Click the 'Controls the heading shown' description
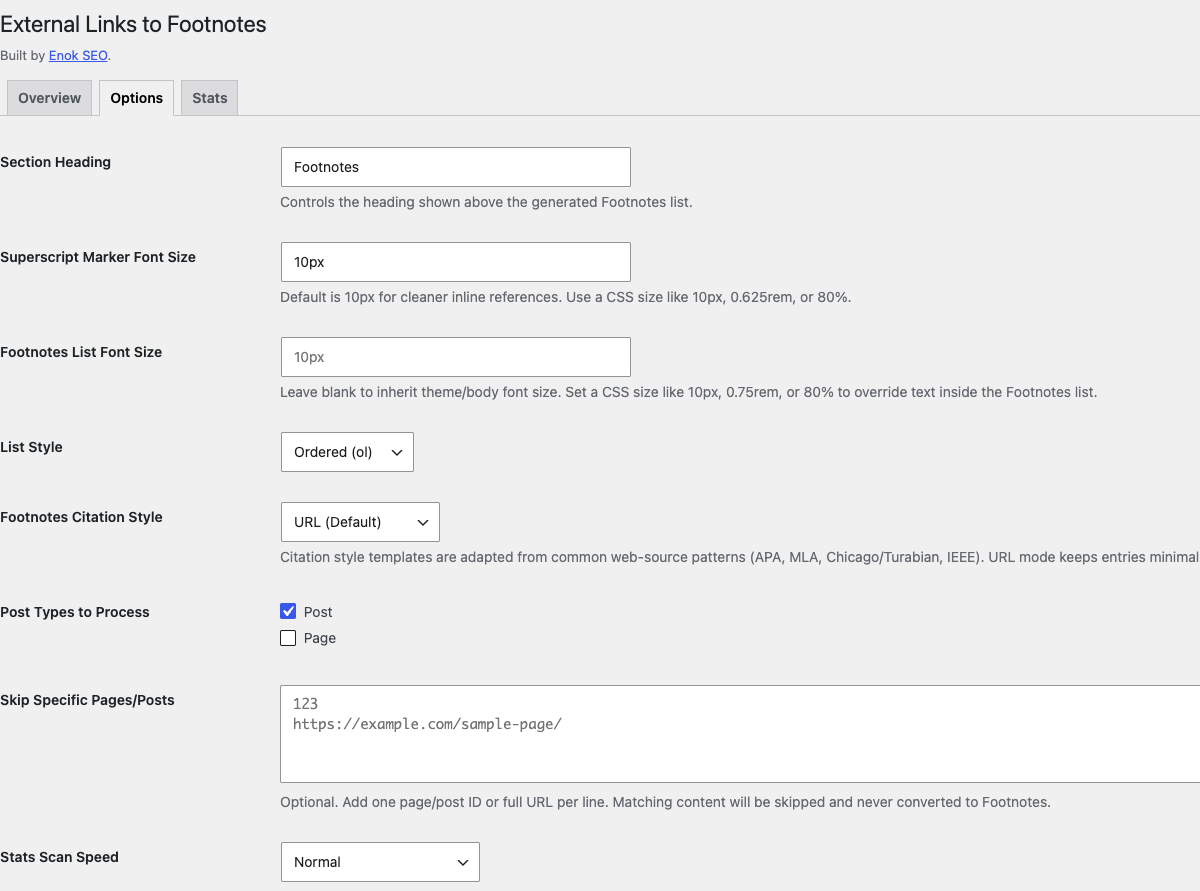The height and width of the screenshot is (891, 1200). (x=486, y=202)
